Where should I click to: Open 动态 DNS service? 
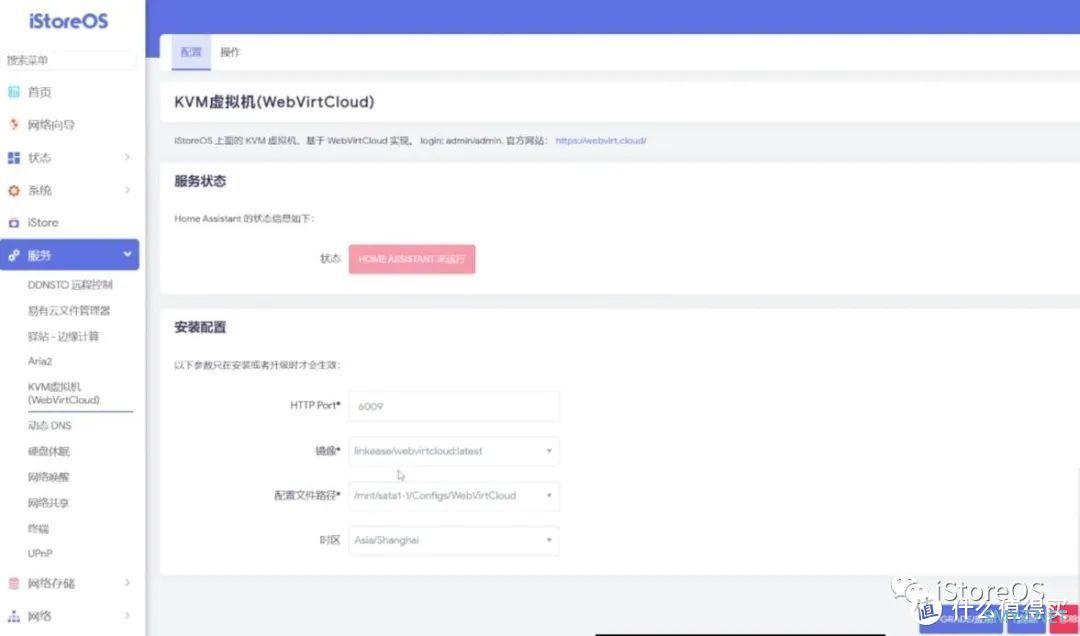click(x=50, y=426)
